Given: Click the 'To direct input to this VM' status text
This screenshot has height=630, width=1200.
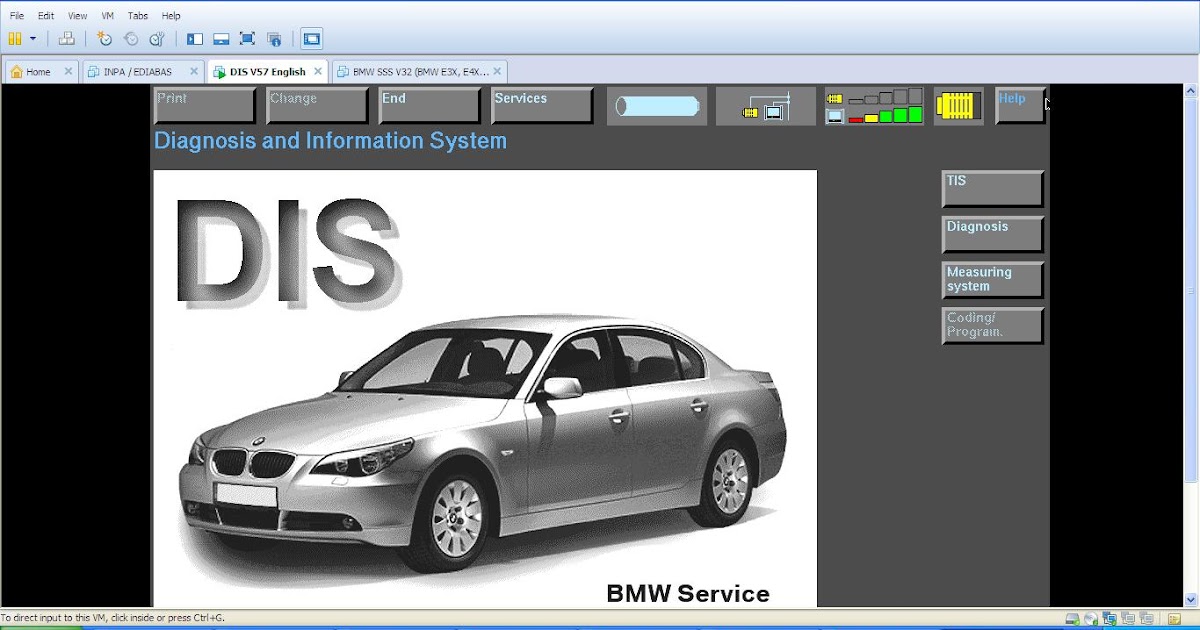Looking at the screenshot, I should pos(113,618).
